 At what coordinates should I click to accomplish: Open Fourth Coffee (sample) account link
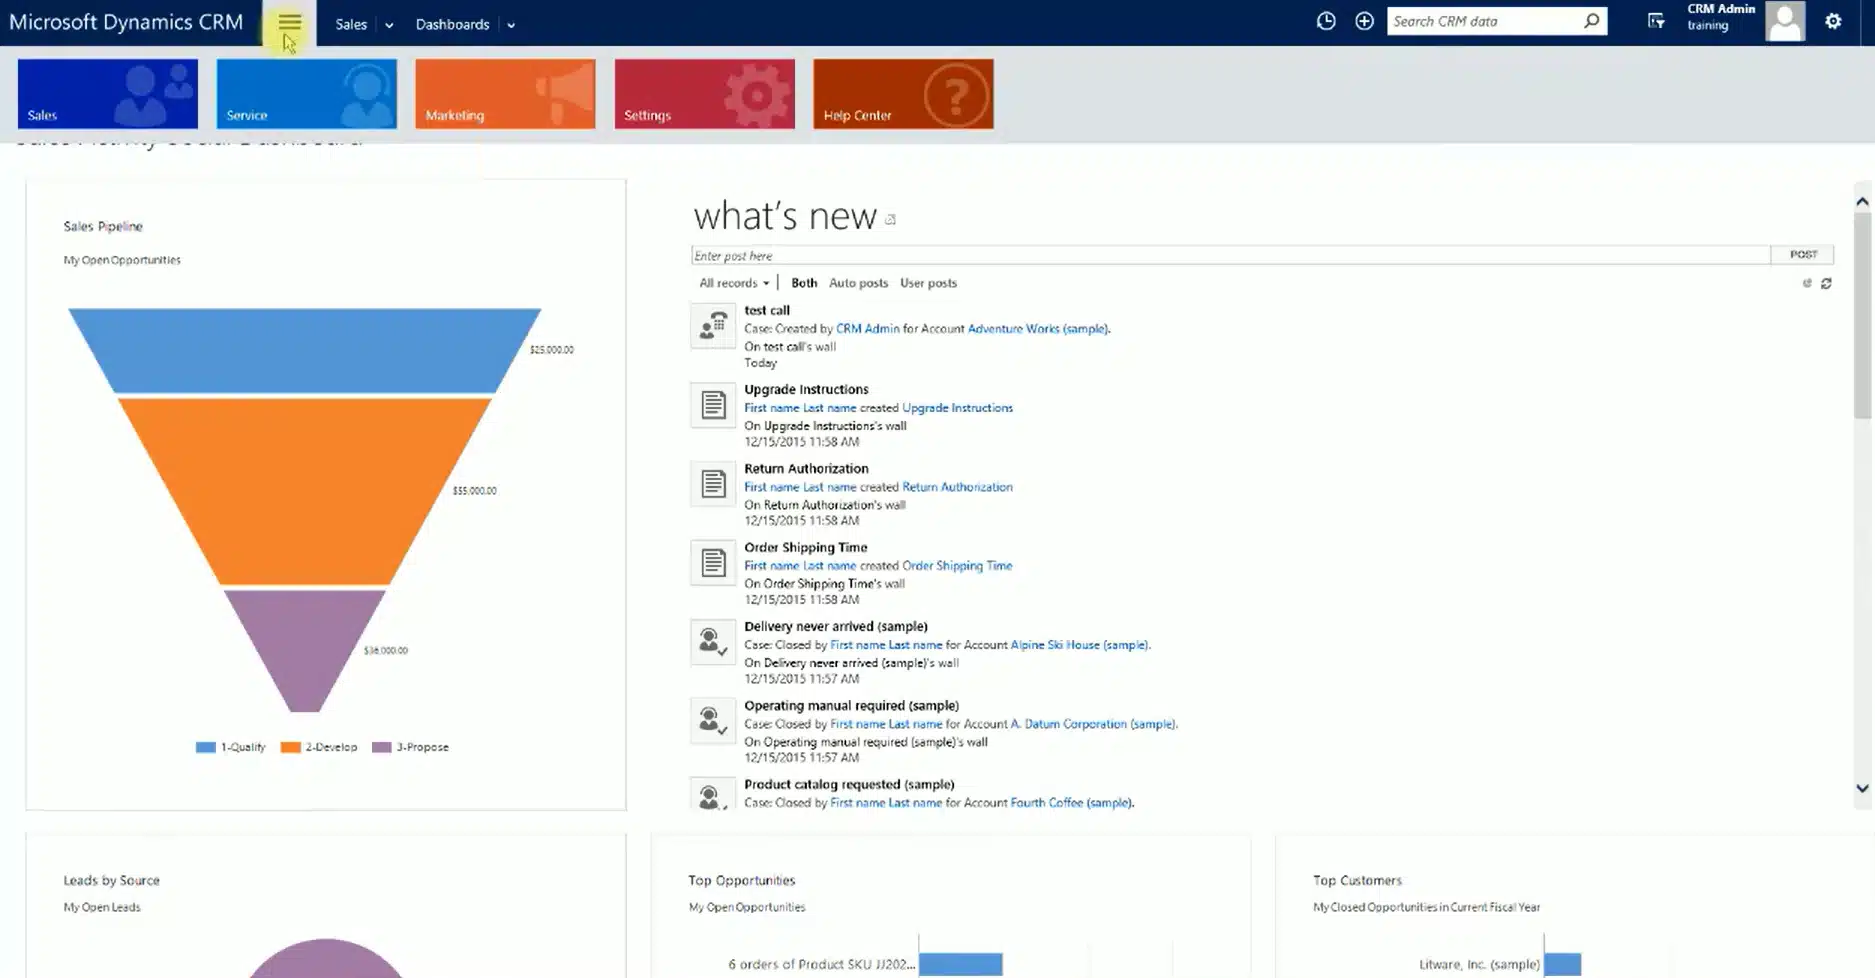(x=1071, y=803)
